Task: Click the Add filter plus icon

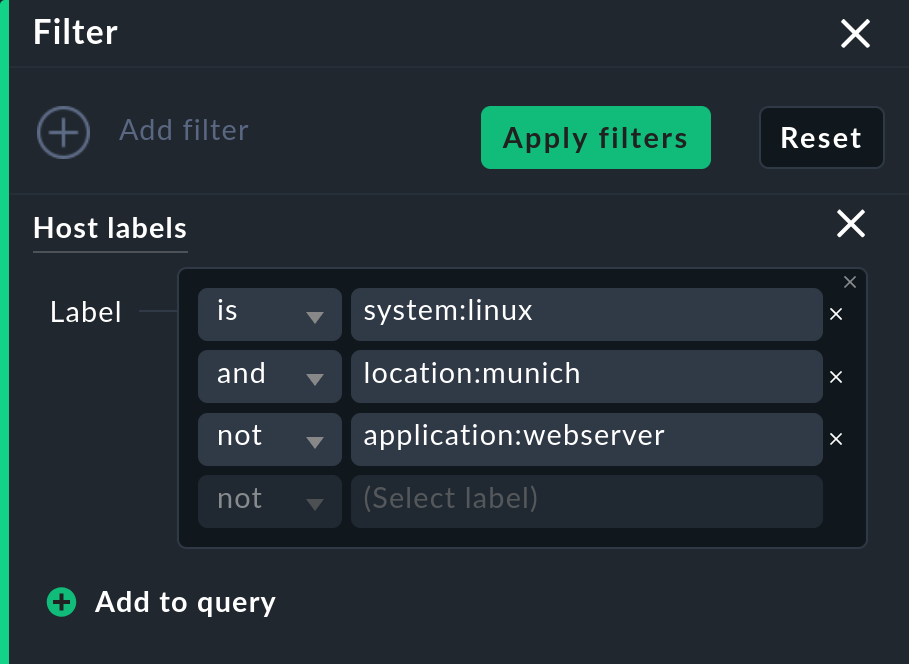Action: pos(63,132)
